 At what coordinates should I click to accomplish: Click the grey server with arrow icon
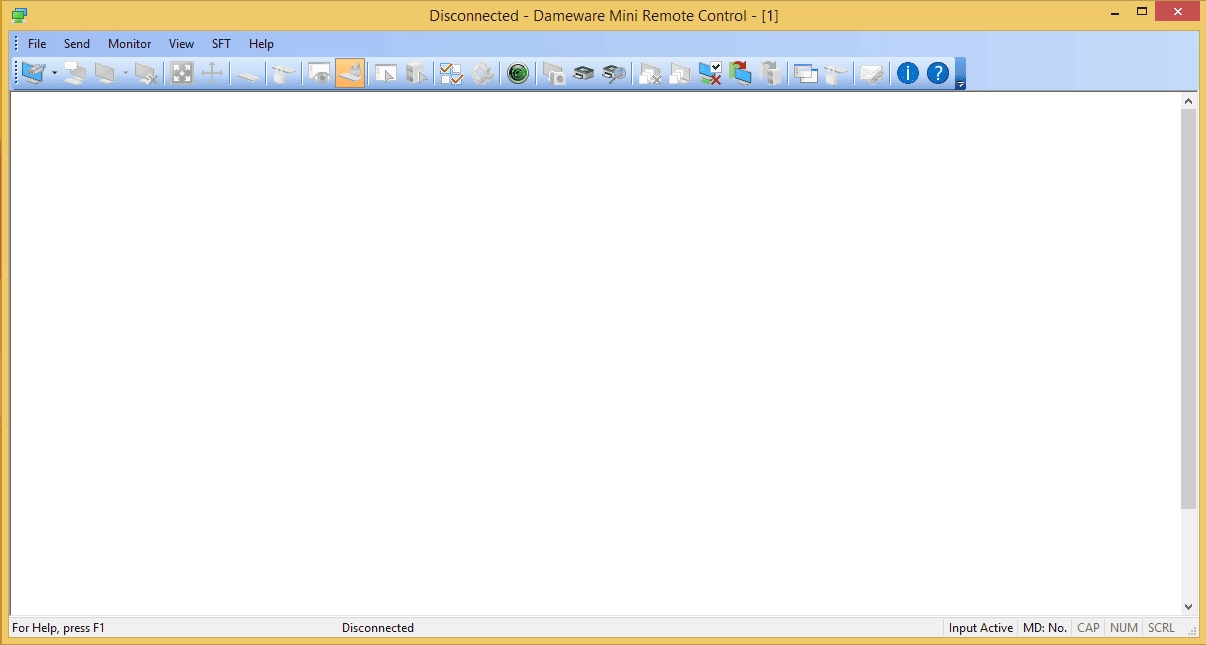771,73
